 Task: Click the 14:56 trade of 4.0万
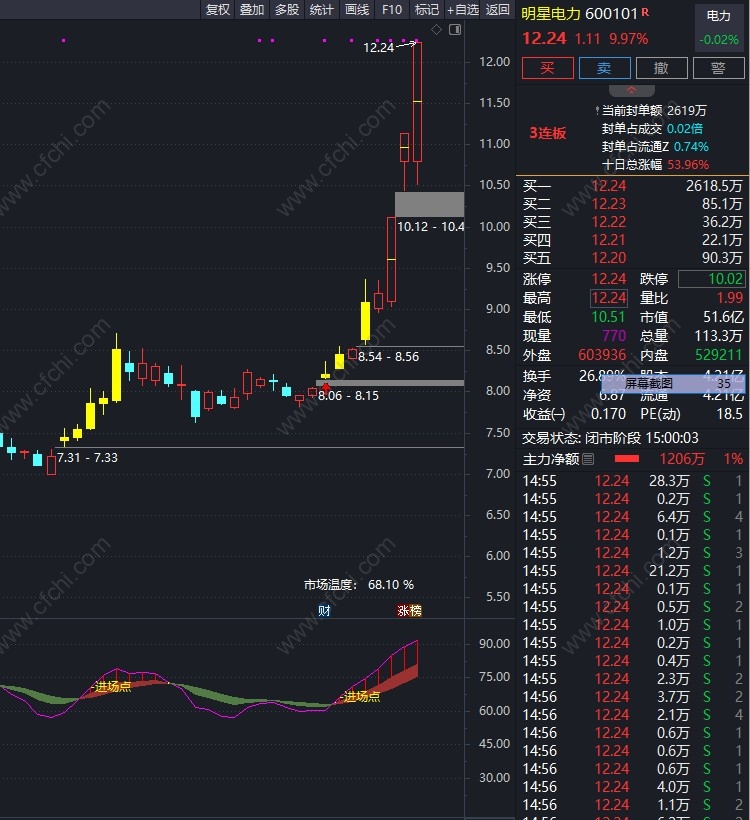tap(632, 787)
